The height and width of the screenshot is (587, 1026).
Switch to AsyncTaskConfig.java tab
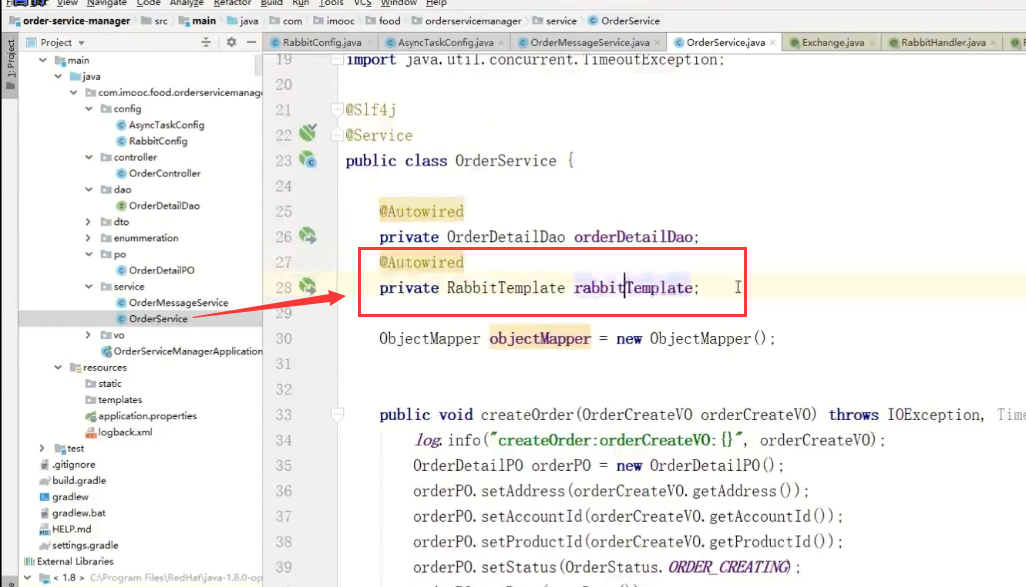coord(445,43)
